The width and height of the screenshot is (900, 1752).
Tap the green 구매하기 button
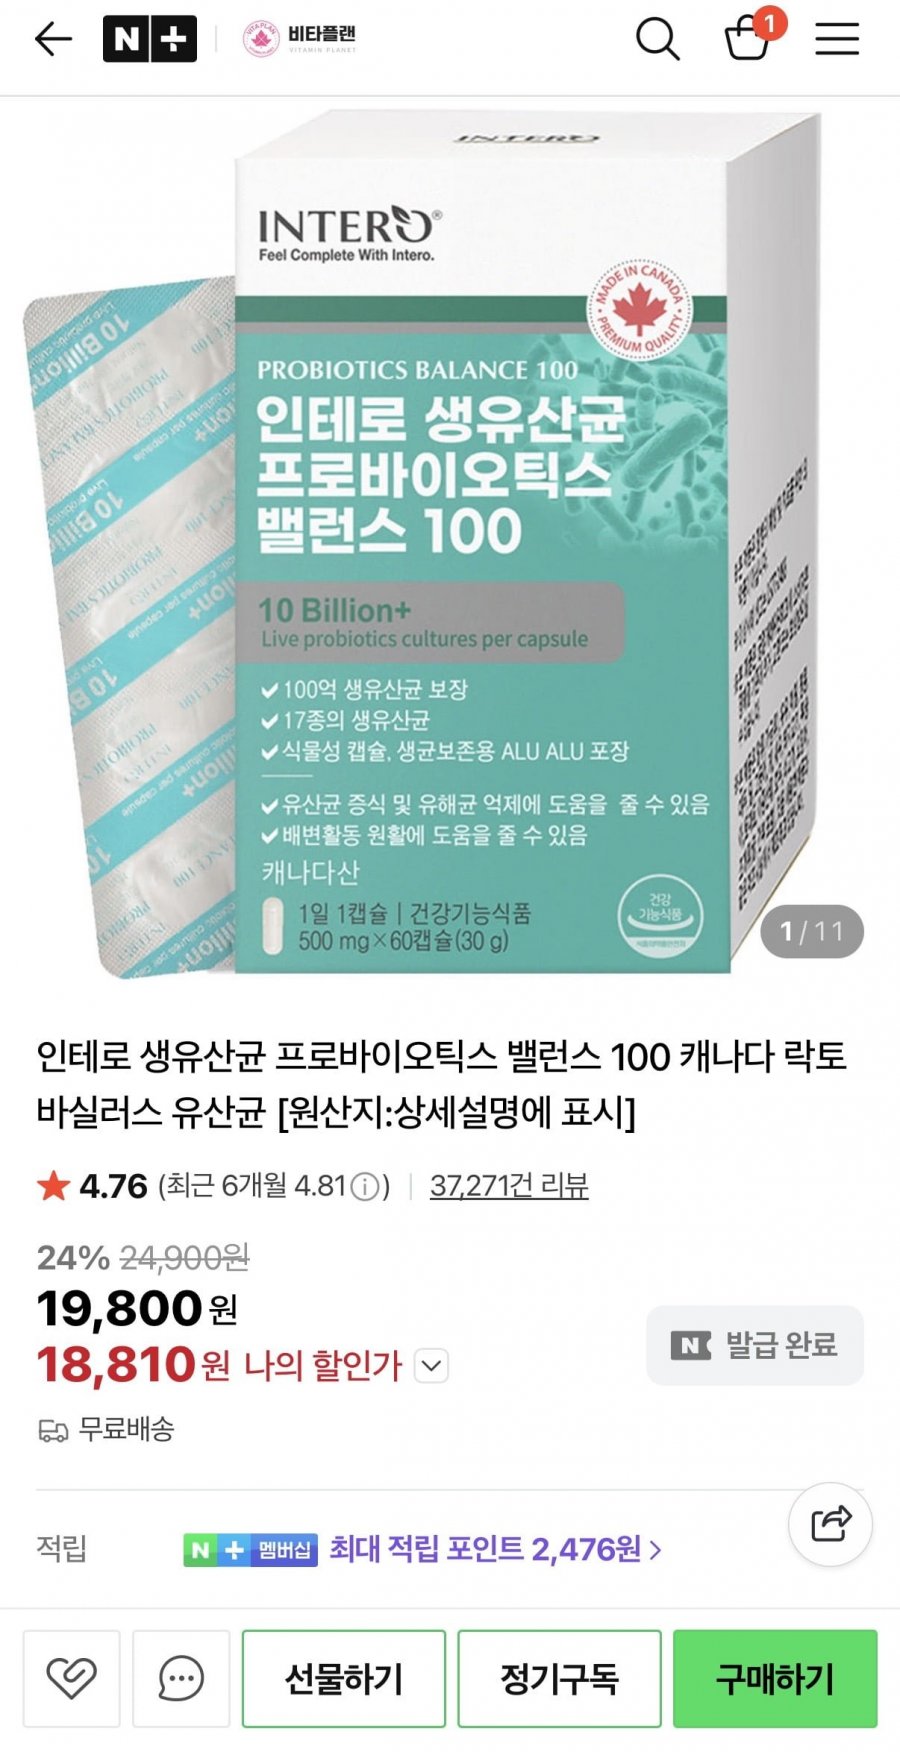[x=775, y=1678]
